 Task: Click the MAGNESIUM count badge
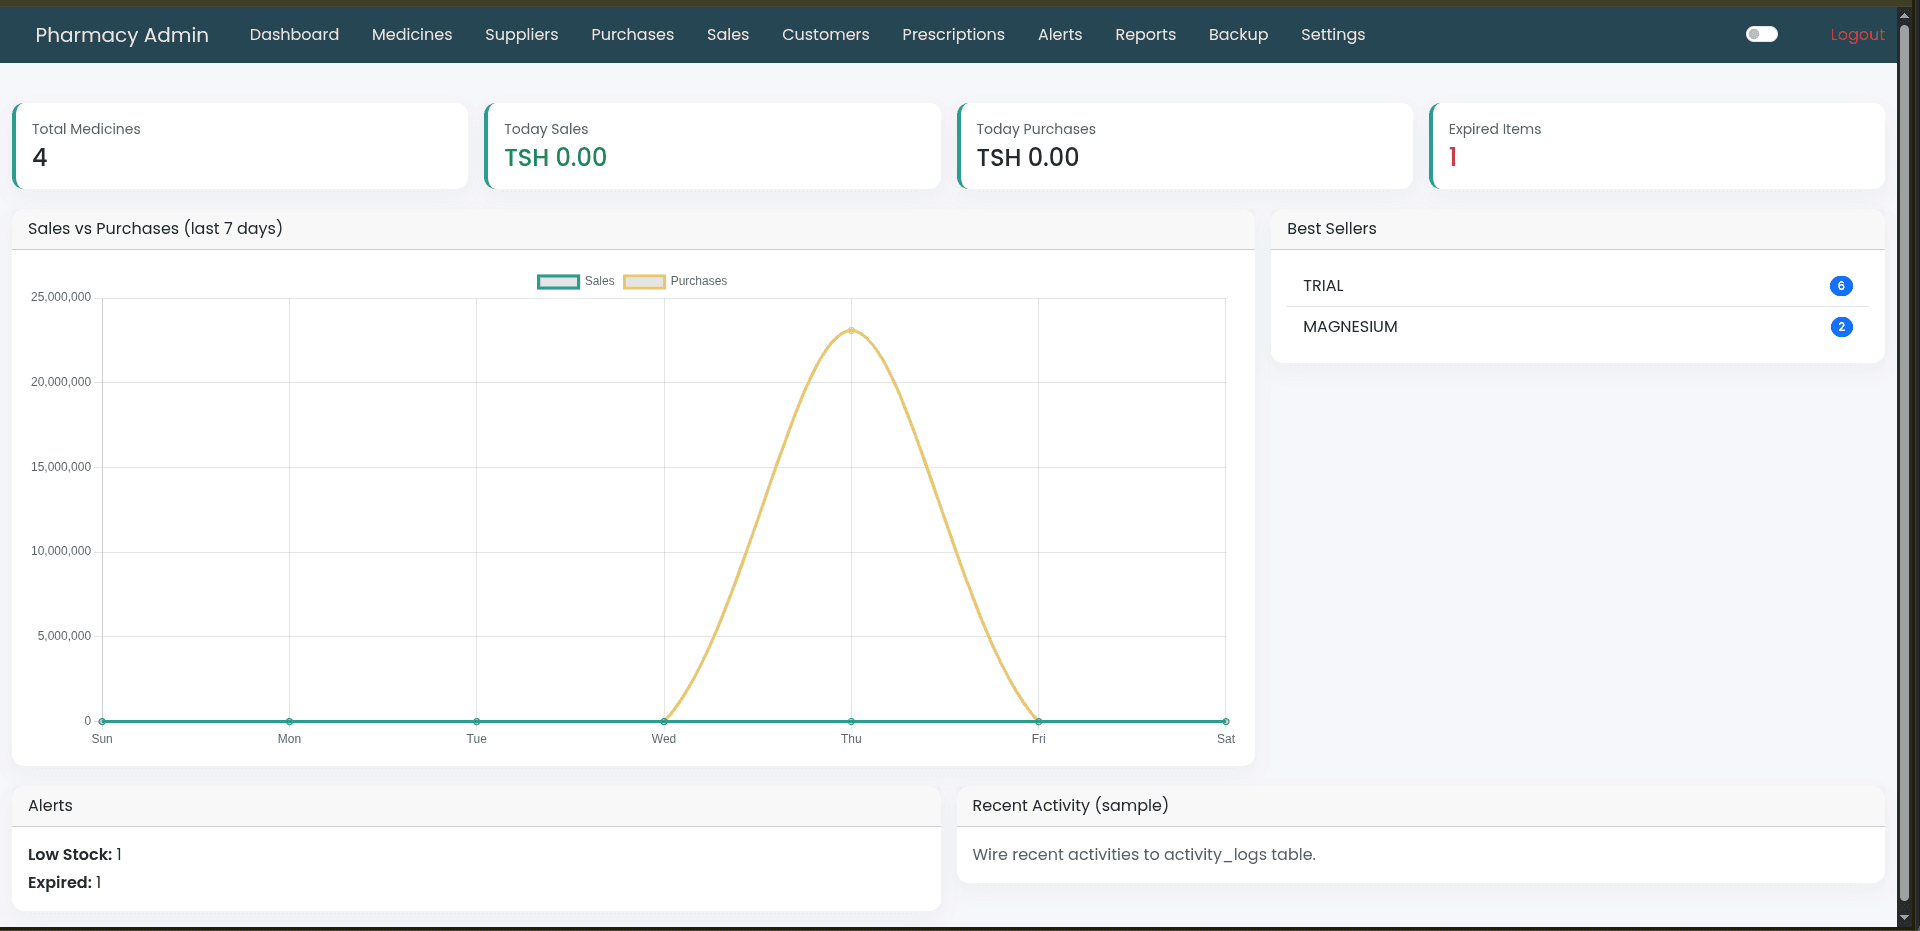pyautogui.click(x=1840, y=327)
